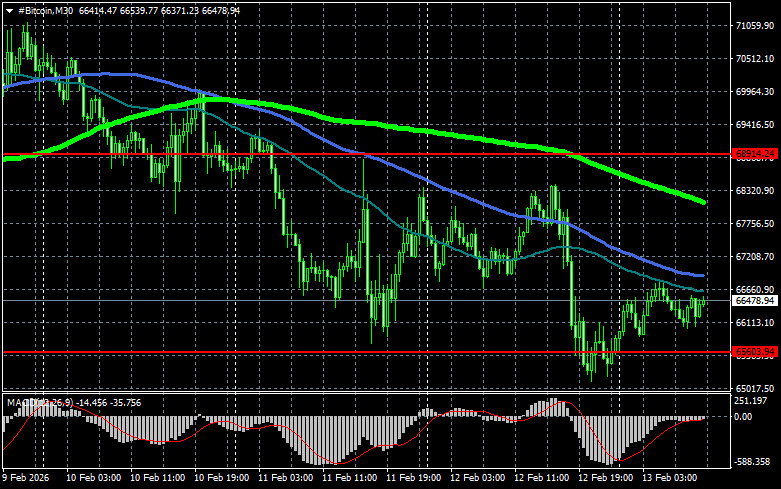This screenshot has width=781, height=489.
Task: Click the red 65603.94 price label
Action: pyautogui.click(x=753, y=352)
